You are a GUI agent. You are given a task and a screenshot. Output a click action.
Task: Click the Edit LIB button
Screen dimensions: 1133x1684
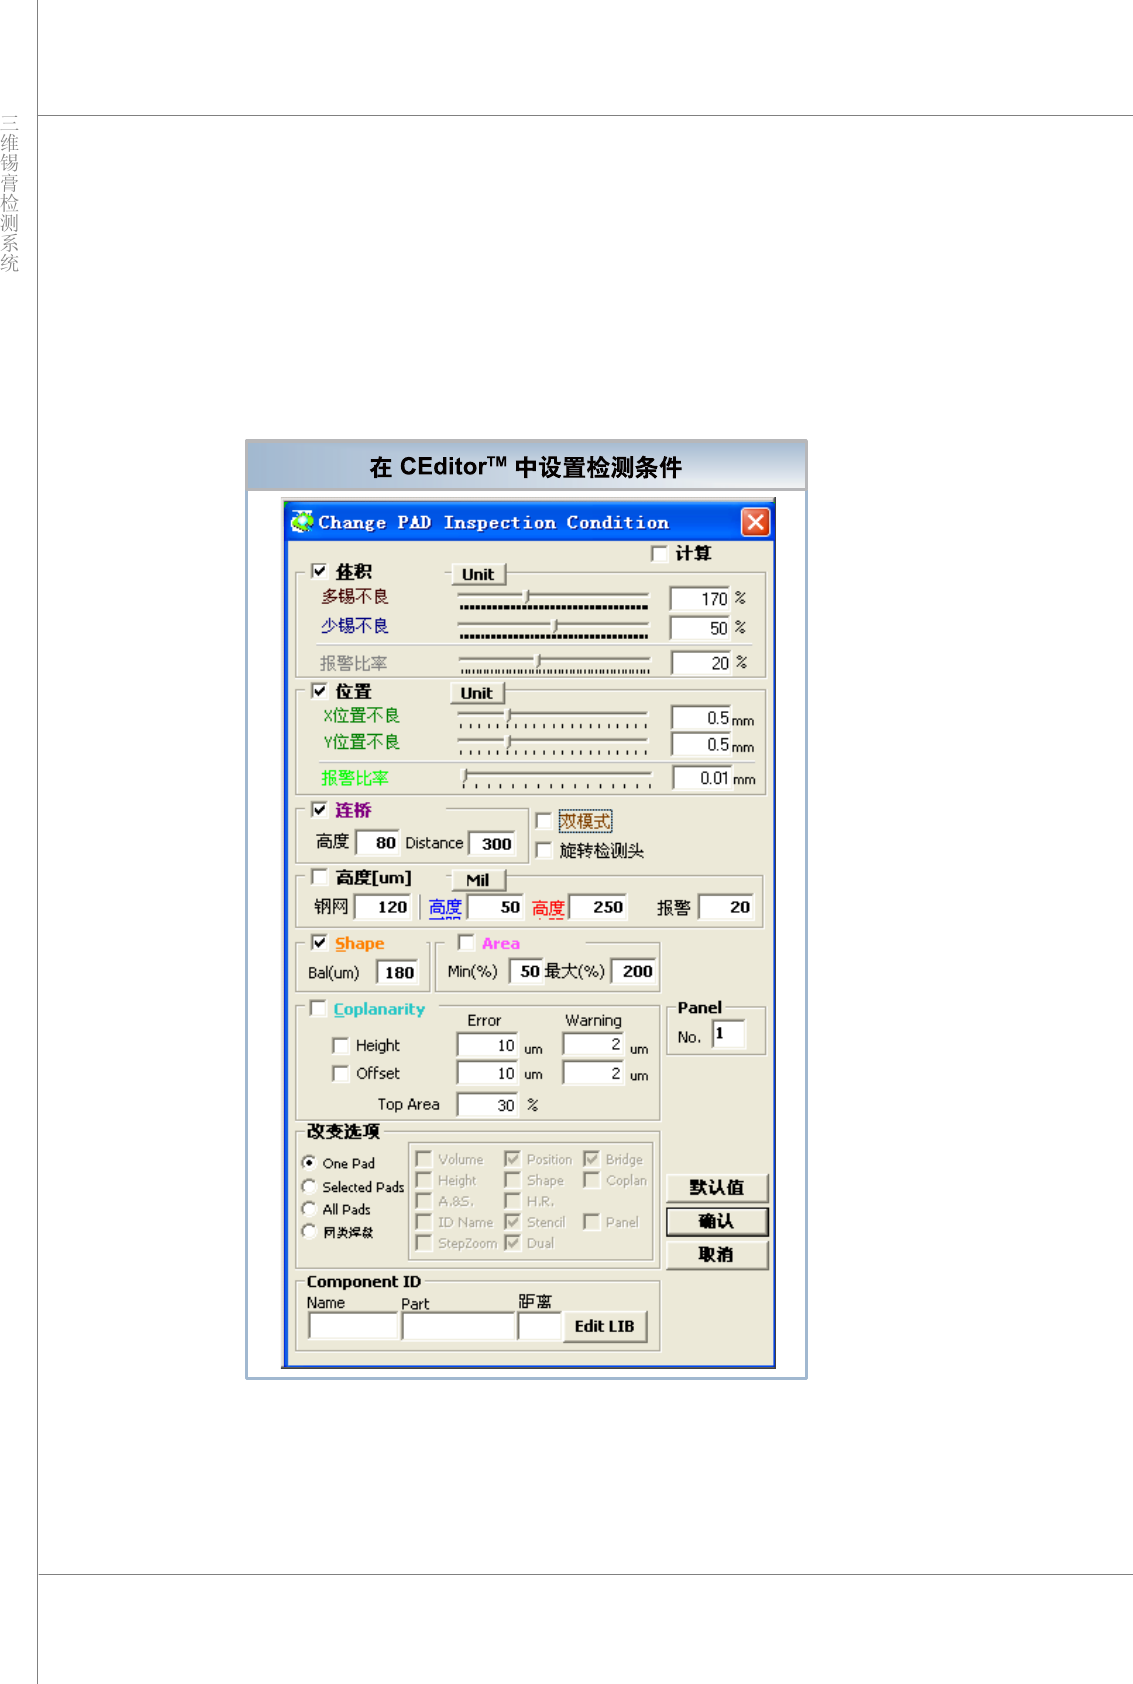(x=604, y=1326)
